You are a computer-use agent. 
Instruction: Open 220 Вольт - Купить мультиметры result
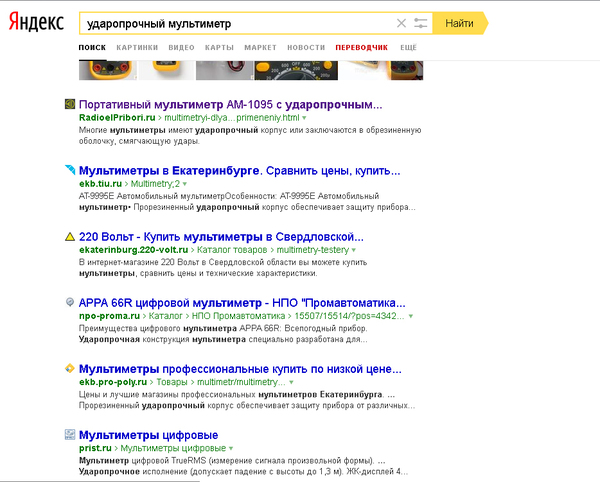coord(221,237)
